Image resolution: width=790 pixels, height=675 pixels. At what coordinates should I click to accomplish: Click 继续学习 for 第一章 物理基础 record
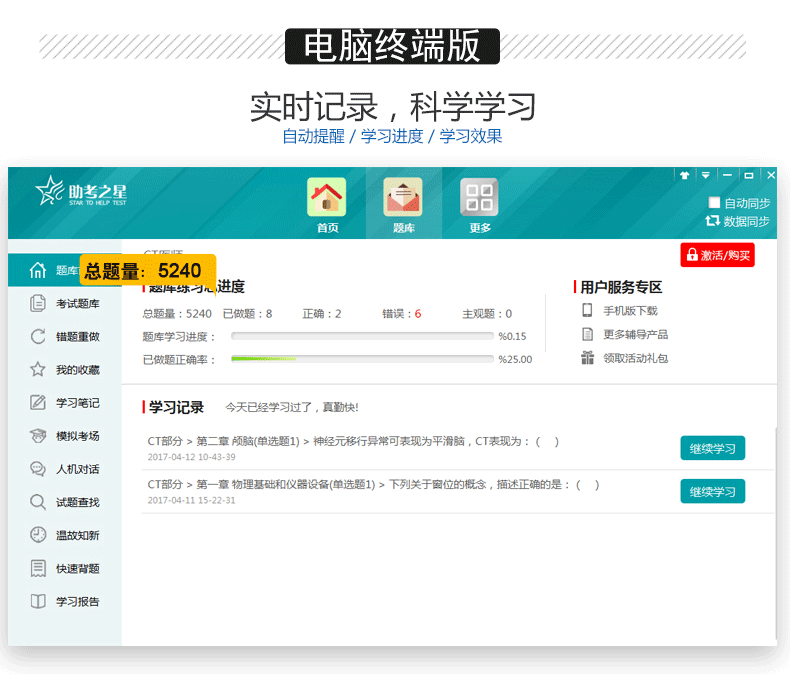712,491
